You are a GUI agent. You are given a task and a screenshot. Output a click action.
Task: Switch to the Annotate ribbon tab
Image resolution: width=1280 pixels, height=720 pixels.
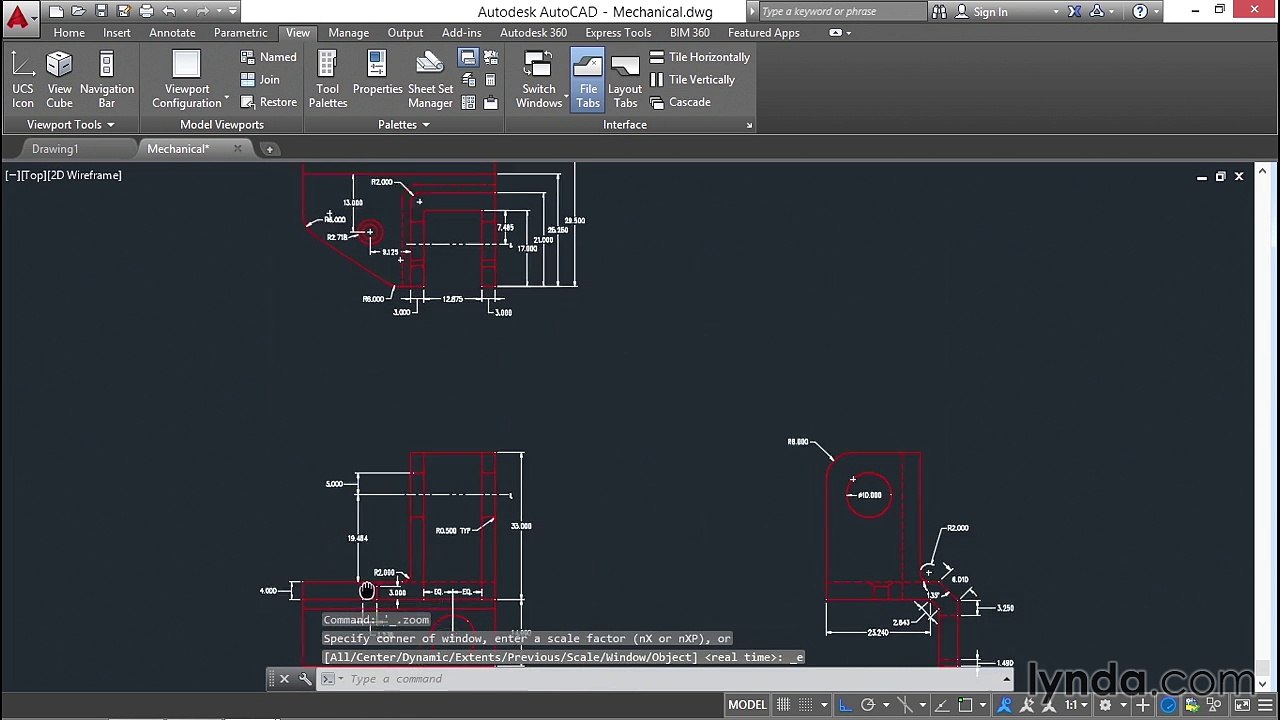click(x=172, y=33)
